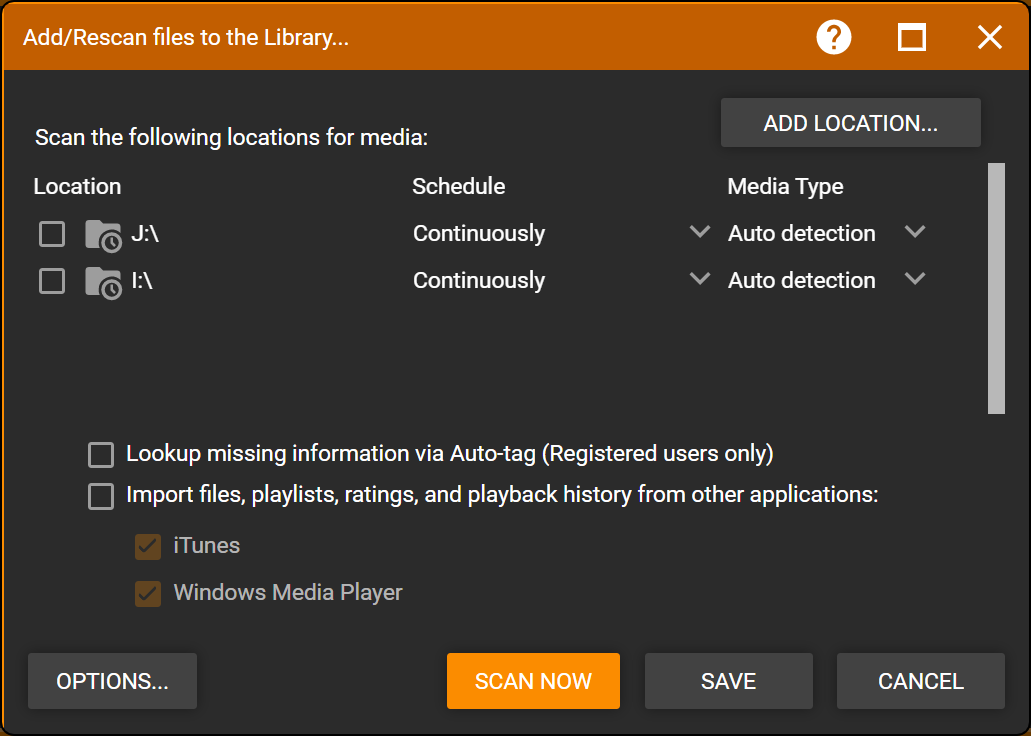Expand Media Type dropdown for J:\
The image size is (1031, 736).
pos(914,232)
